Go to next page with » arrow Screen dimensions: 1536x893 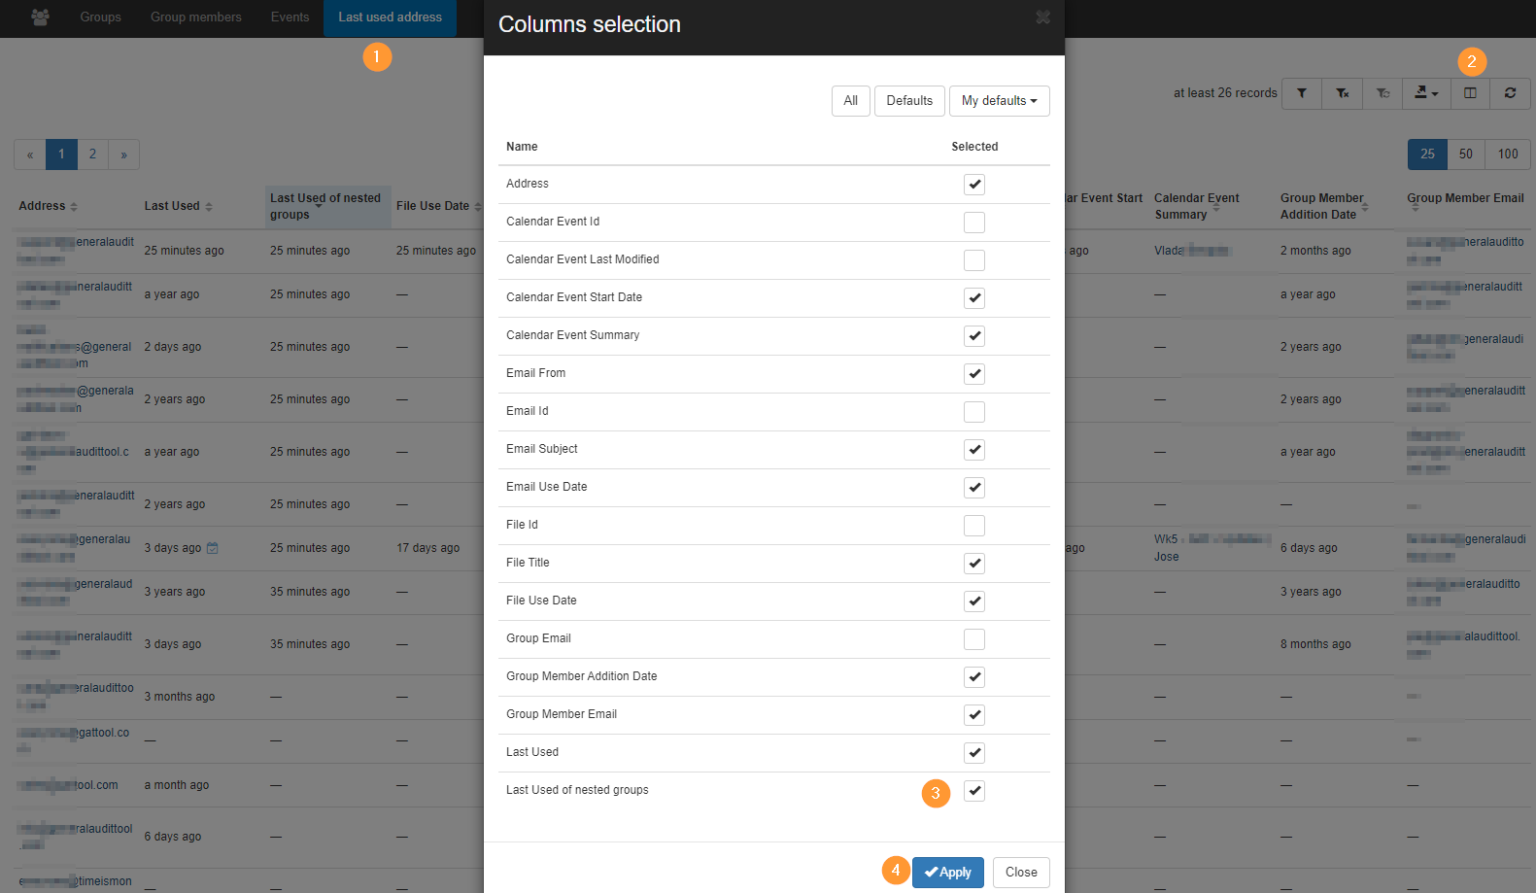click(x=124, y=154)
